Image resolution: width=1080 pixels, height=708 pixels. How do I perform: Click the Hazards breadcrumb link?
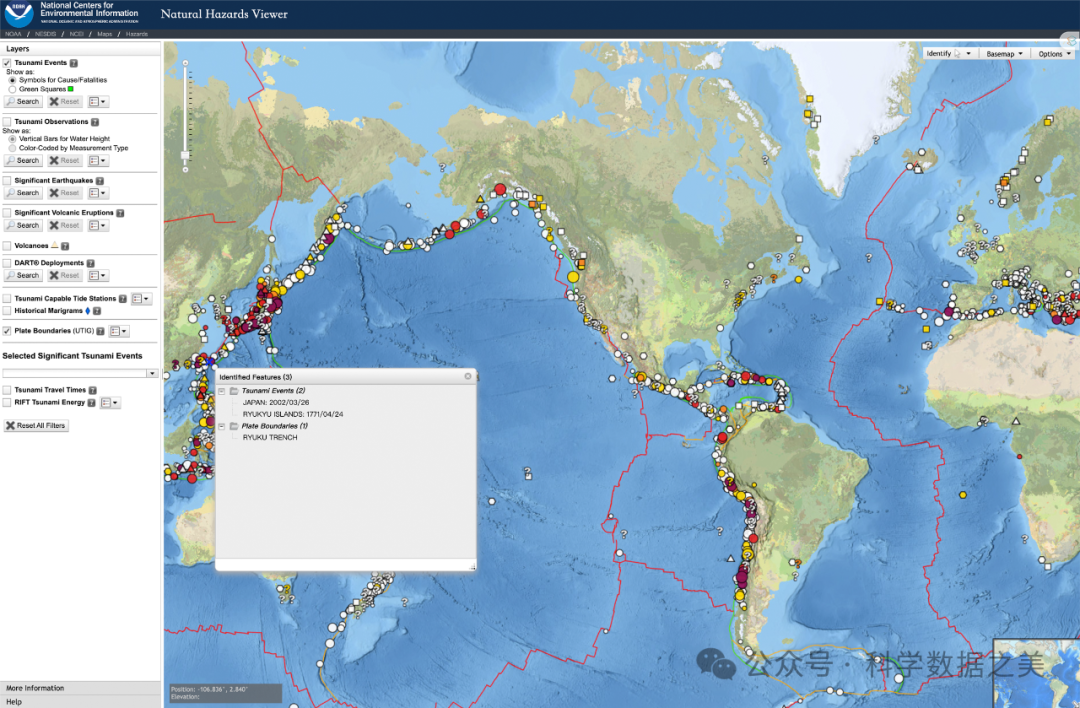coord(136,34)
